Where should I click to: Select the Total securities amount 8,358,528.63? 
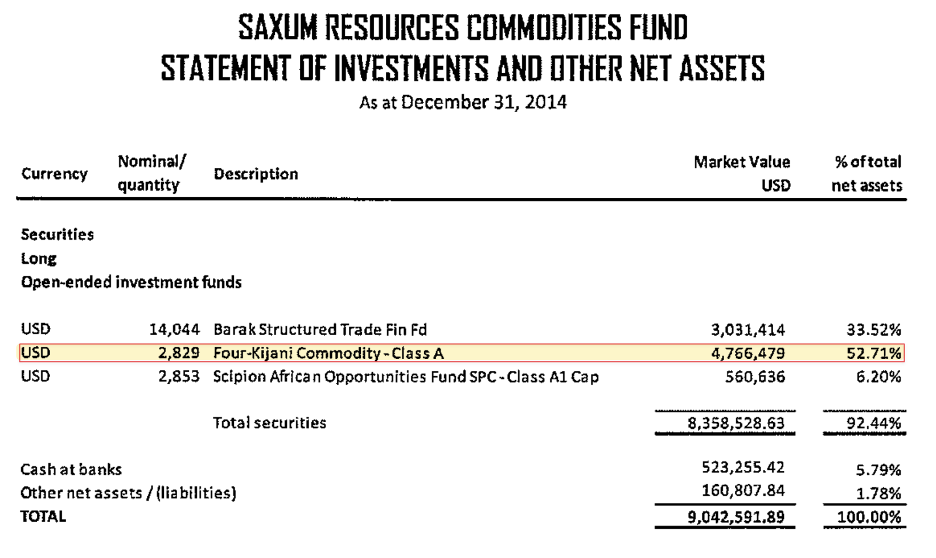pyautogui.click(x=736, y=423)
